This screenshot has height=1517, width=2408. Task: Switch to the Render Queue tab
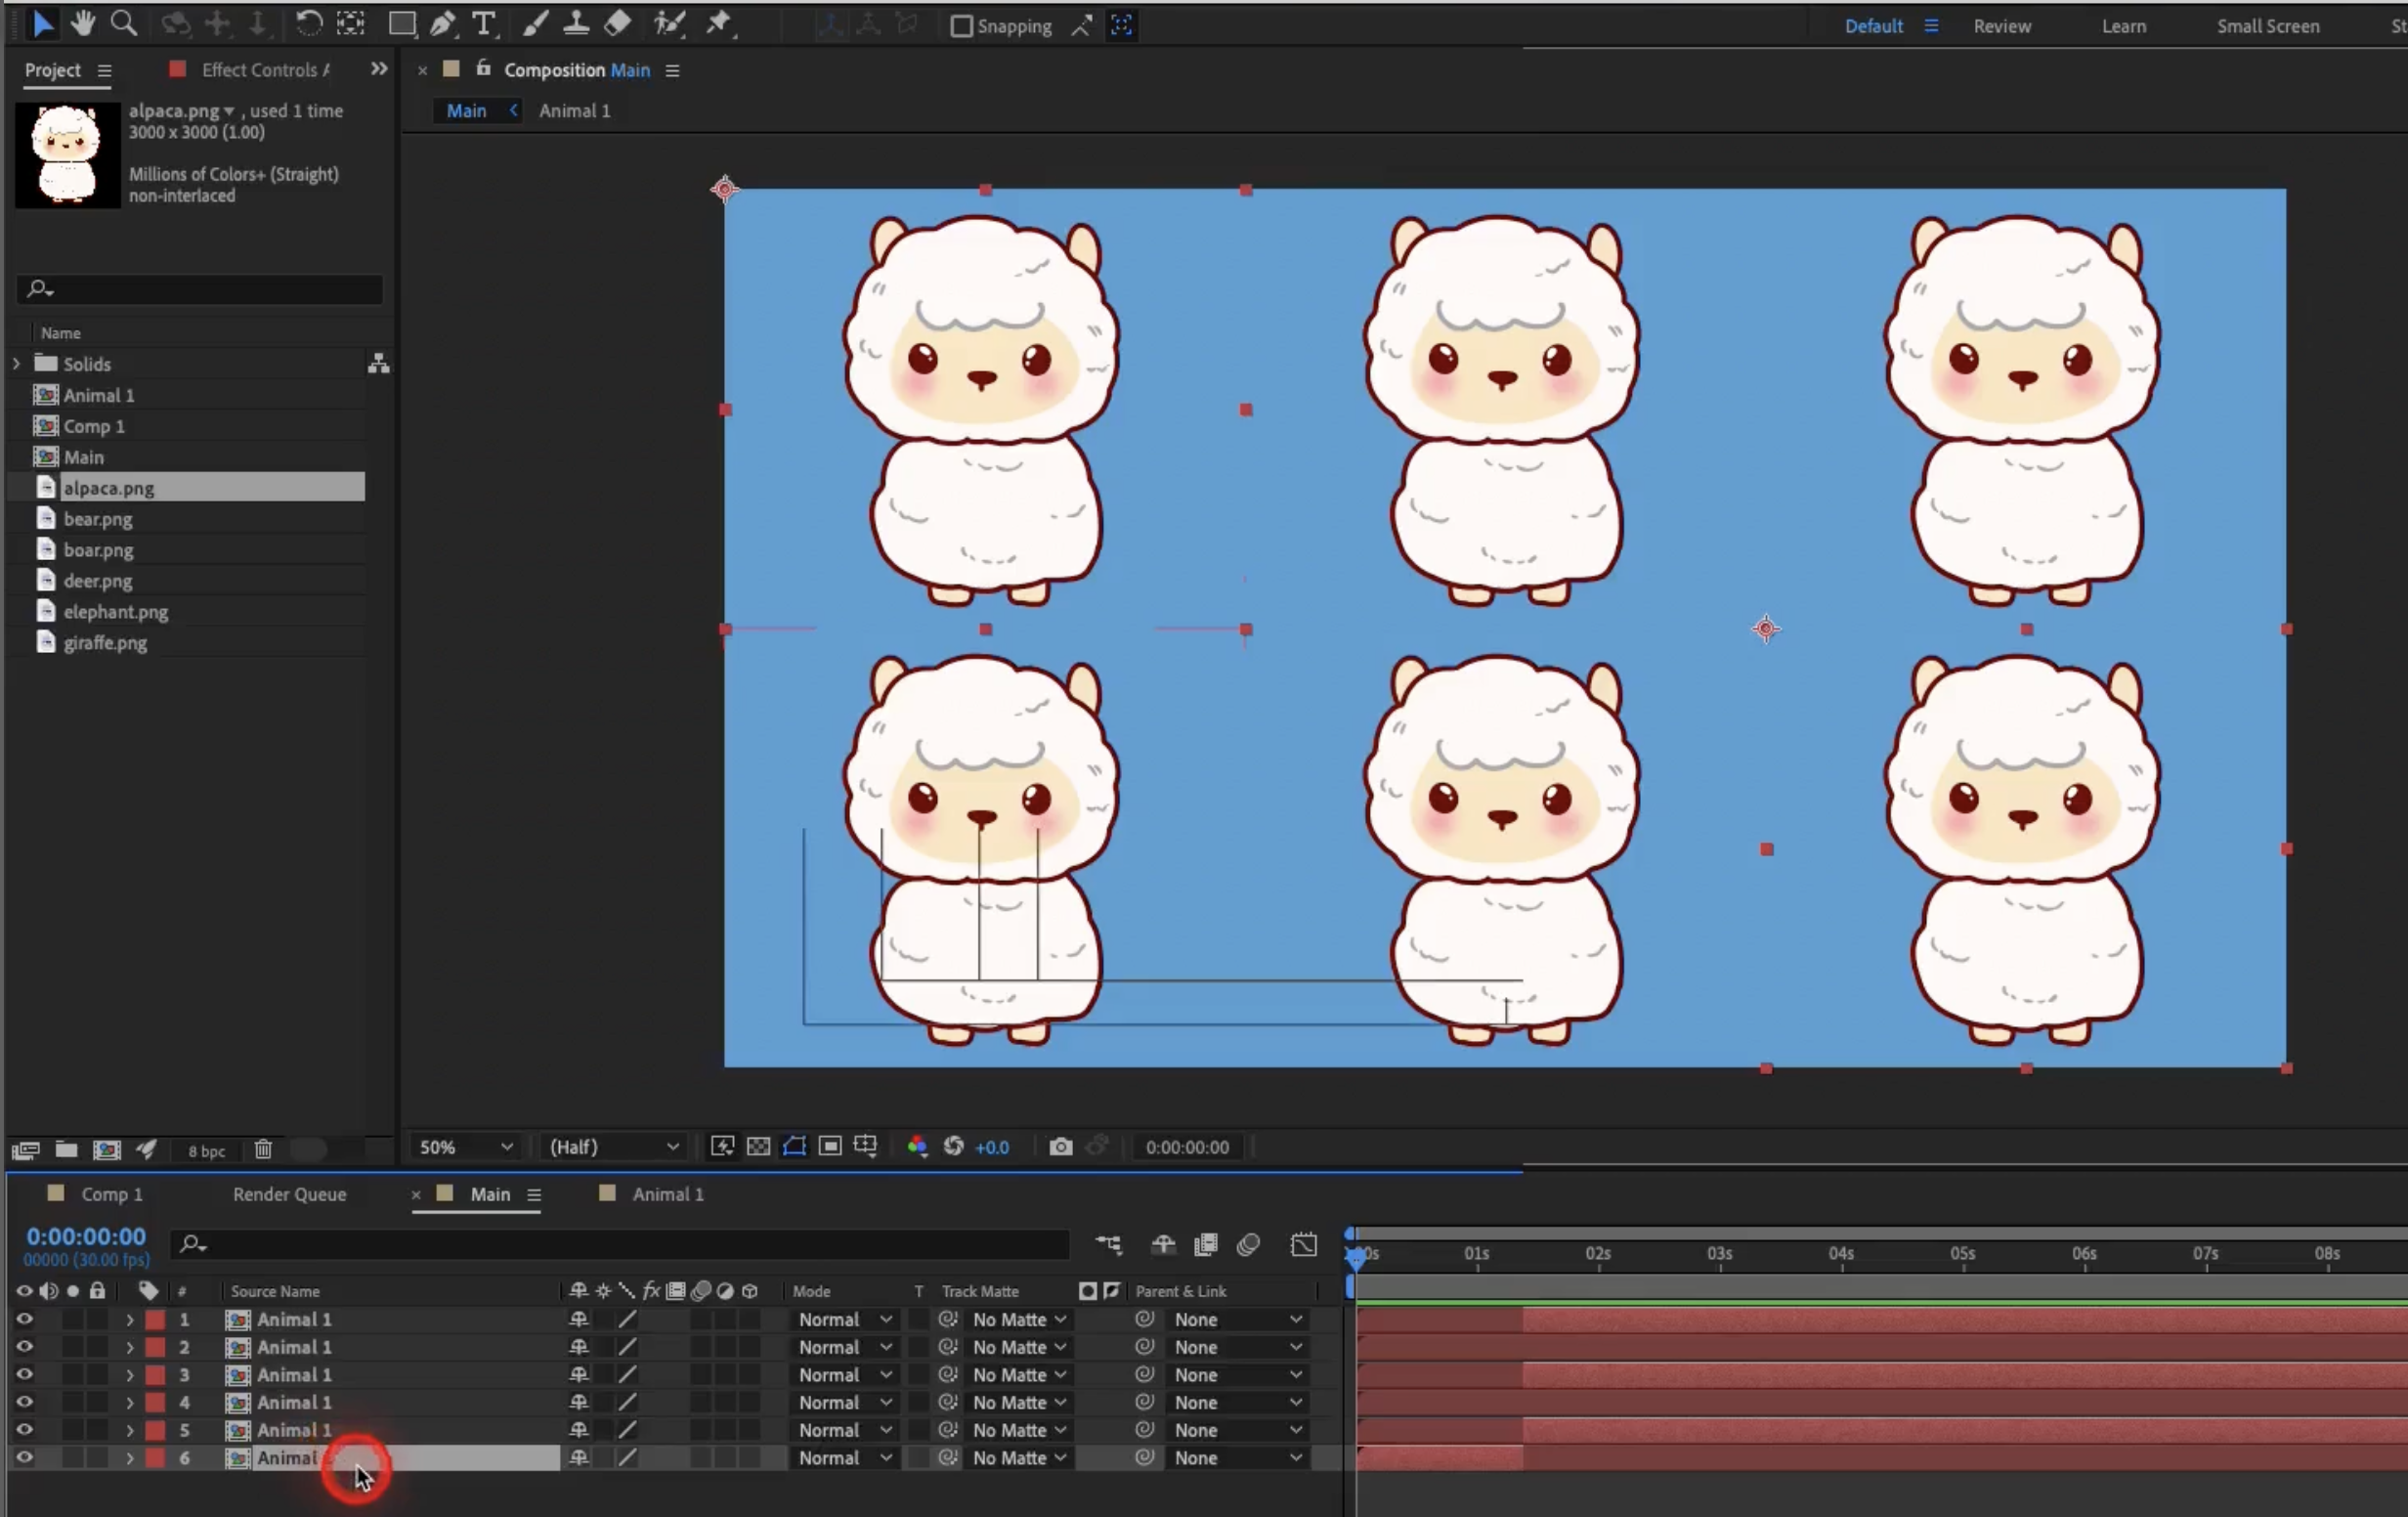pos(289,1194)
